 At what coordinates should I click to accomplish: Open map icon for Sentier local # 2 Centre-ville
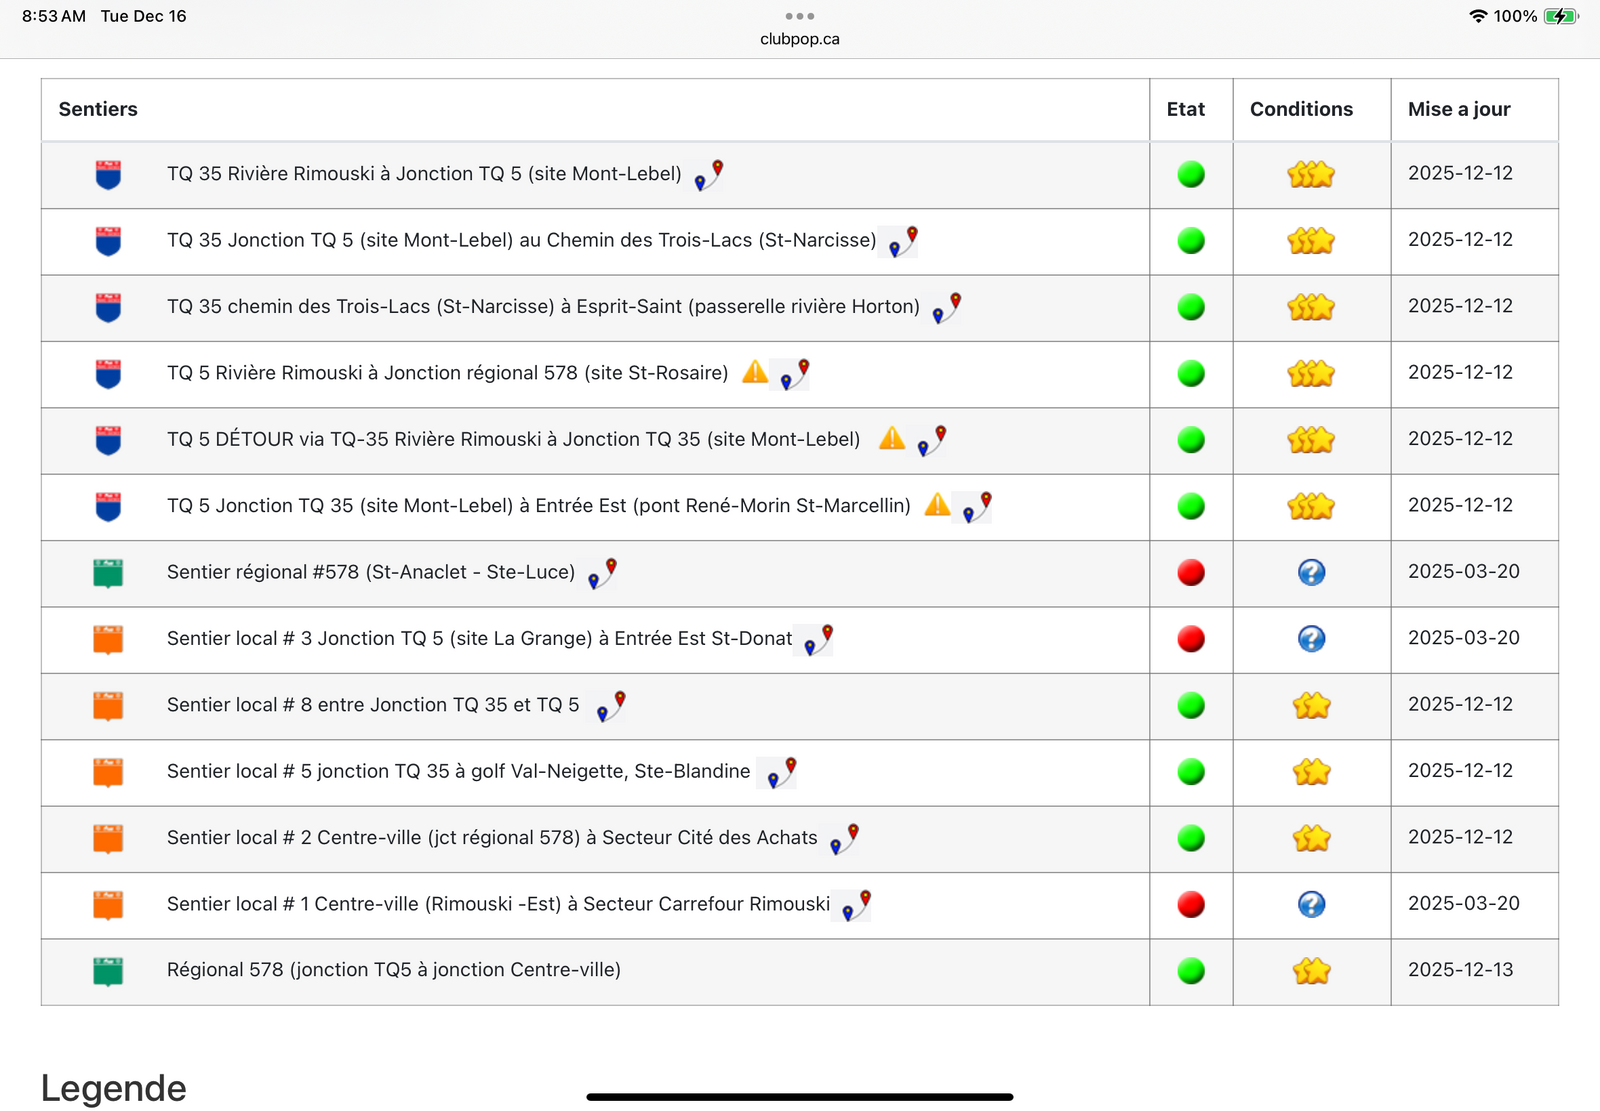coord(845,839)
